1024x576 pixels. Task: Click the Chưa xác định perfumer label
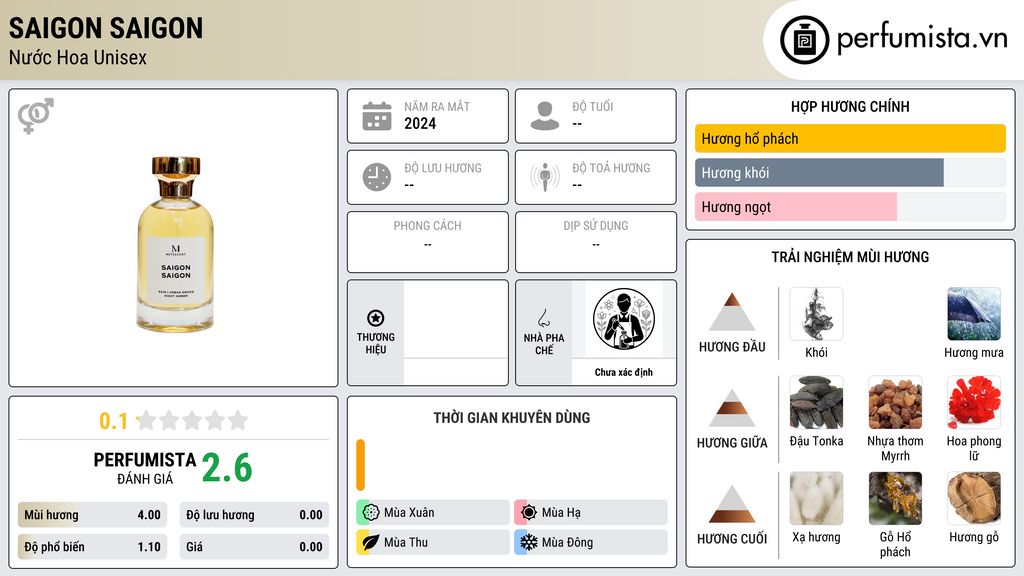coord(624,372)
